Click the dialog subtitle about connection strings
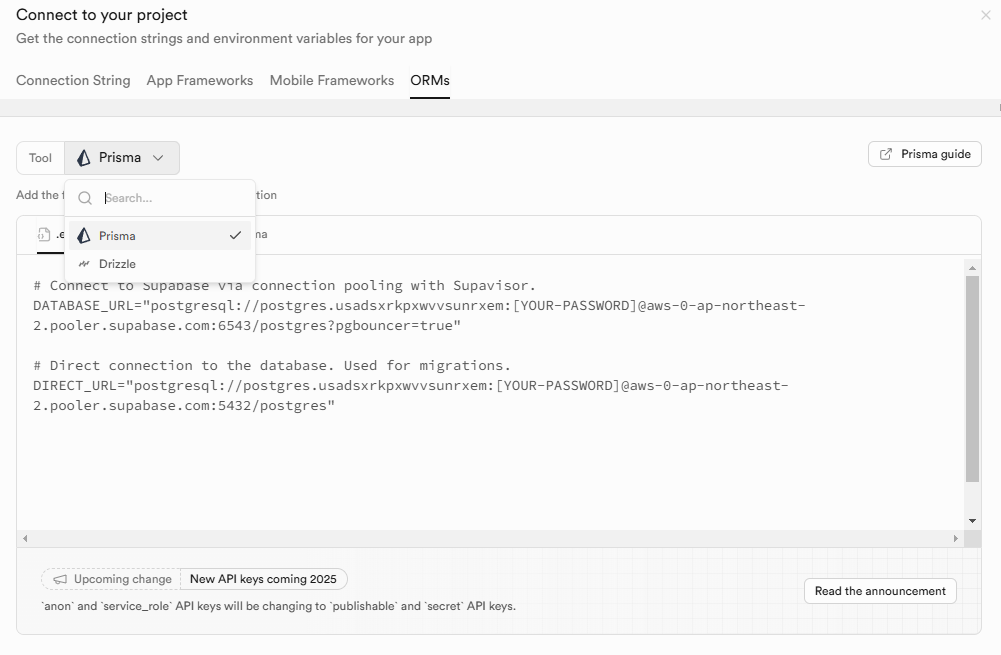Image resolution: width=1001 pixels, height=655 pixels. 224,38
